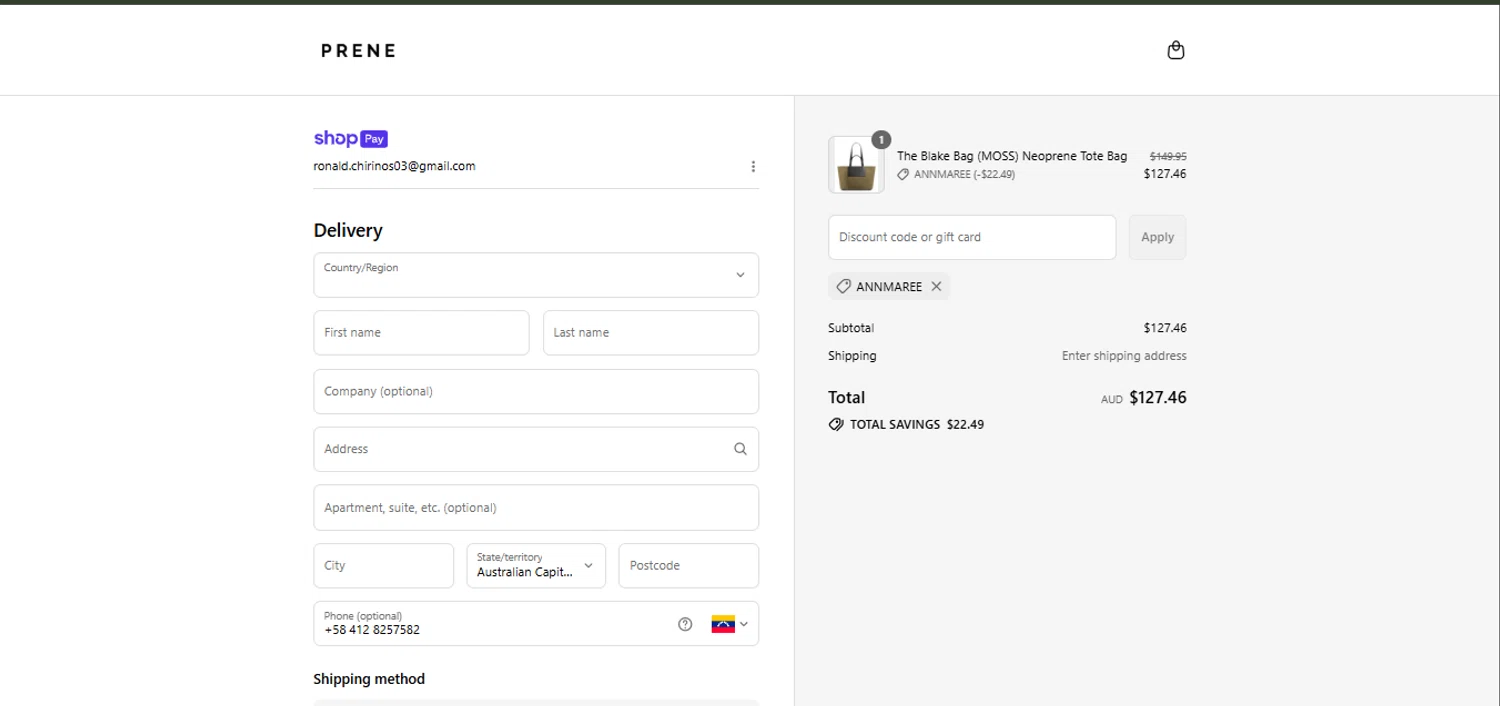Click the Shop Pay logo
Image resolution: width=1500 pixels, height=706 pixels.
[351, 139]
